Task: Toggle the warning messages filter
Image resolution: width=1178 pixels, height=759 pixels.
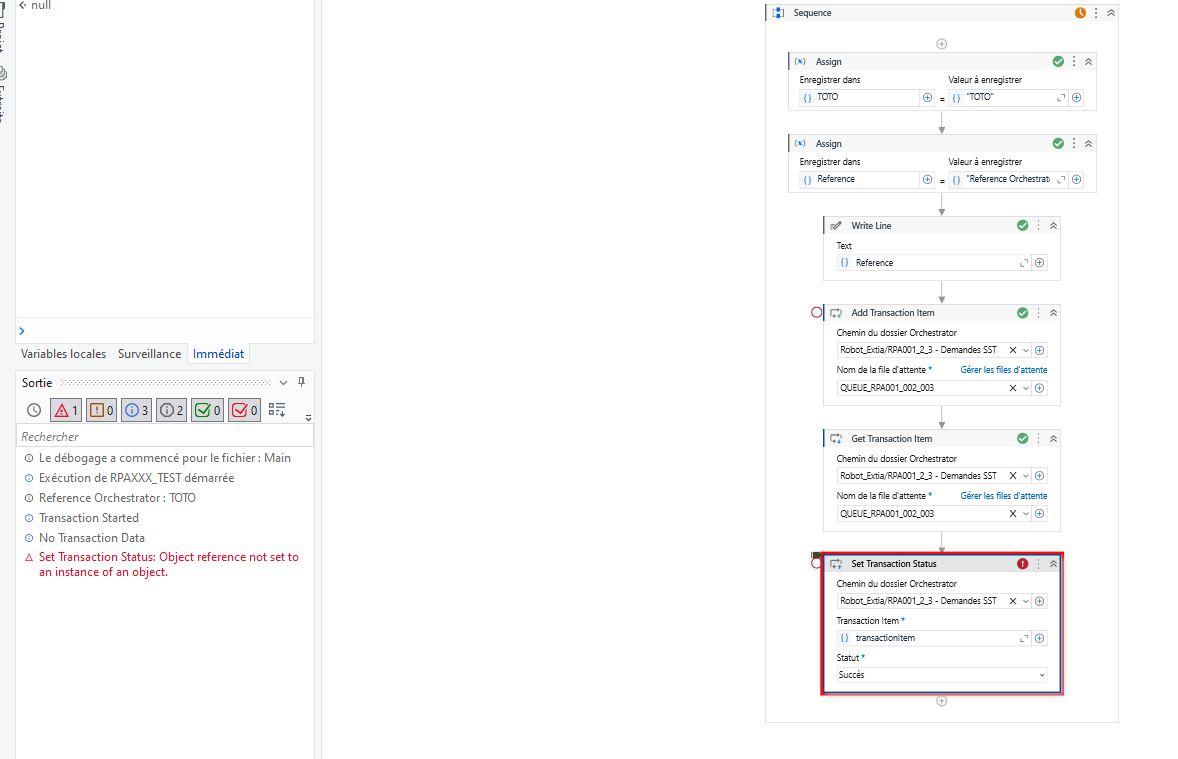Action: pyautogui.click(x=100, y=409)
